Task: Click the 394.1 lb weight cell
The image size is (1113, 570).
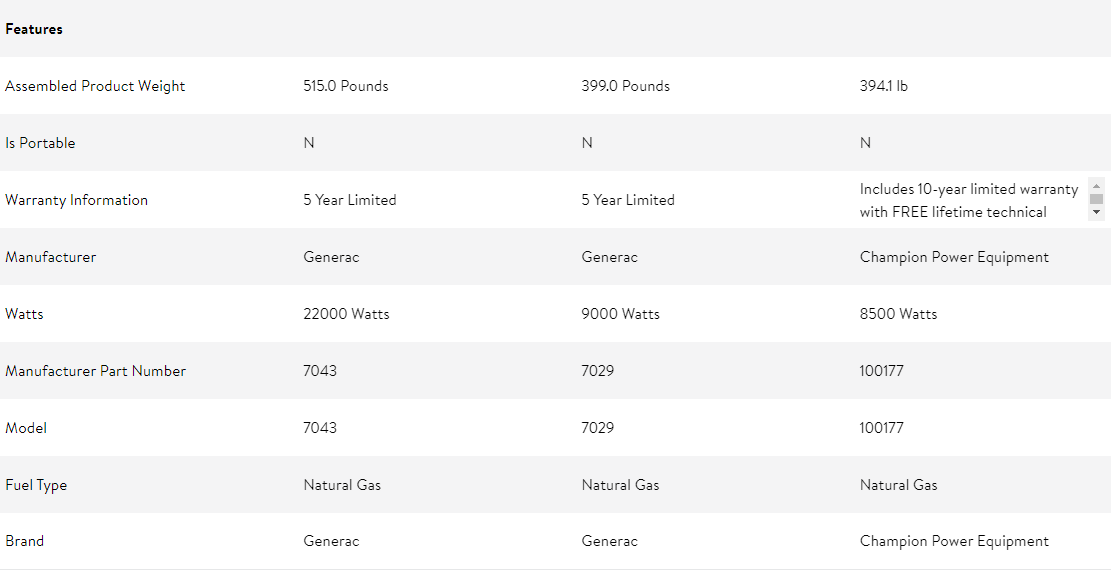Action: (883, 86)
